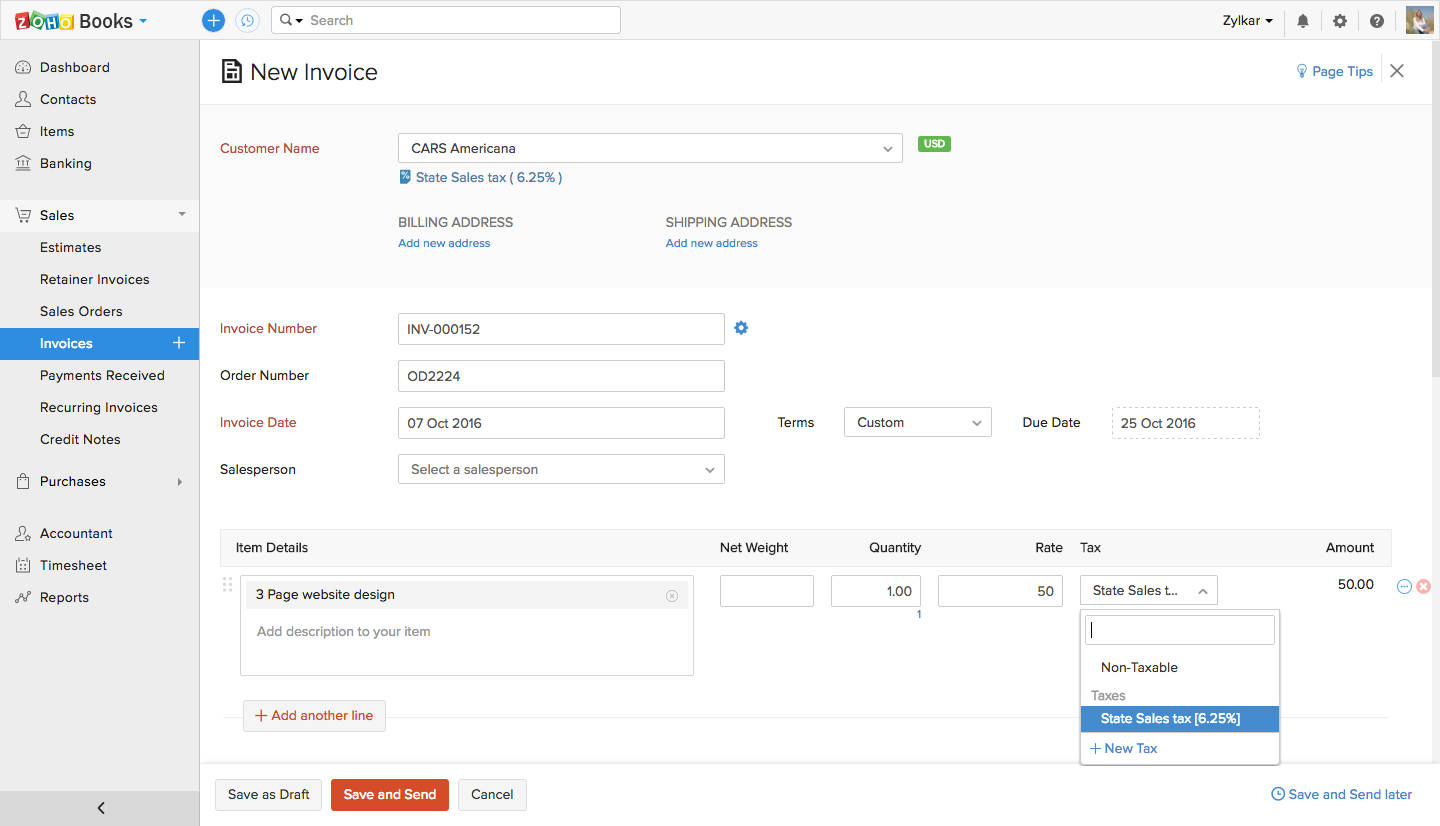
Task: Open recent activity clock icon in top bar
Action: pos(247,20)
